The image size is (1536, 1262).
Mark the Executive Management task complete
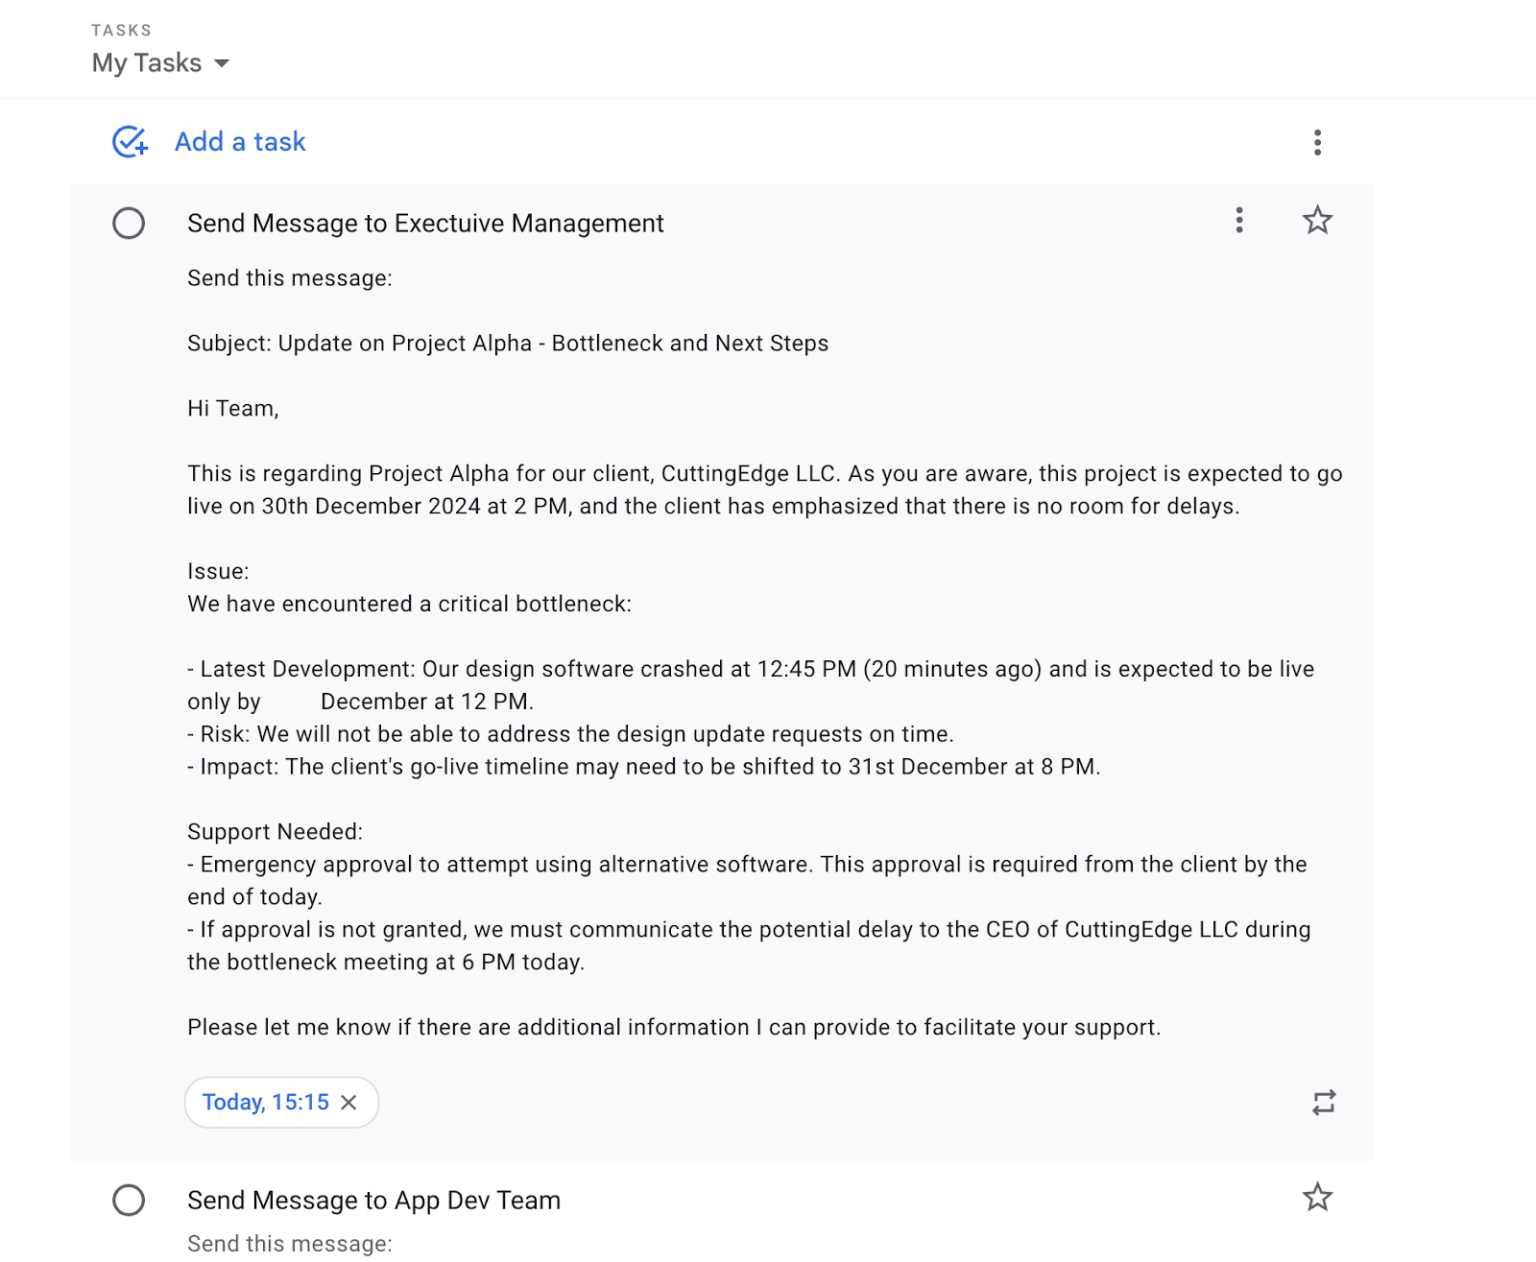tap(129, 223)
